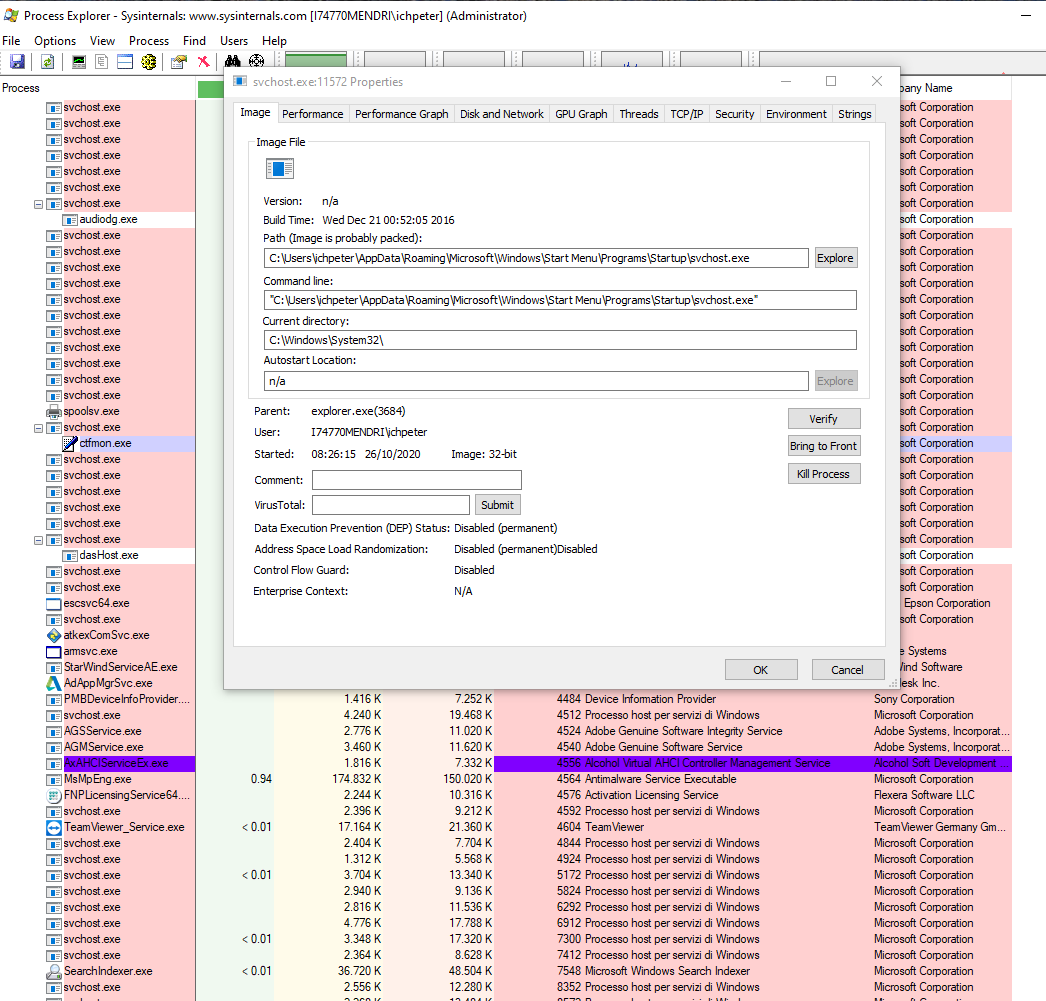The height and width of the screenshot is (1001, 1046).
Task: Click the Verify button
Action: coord(824,419)
